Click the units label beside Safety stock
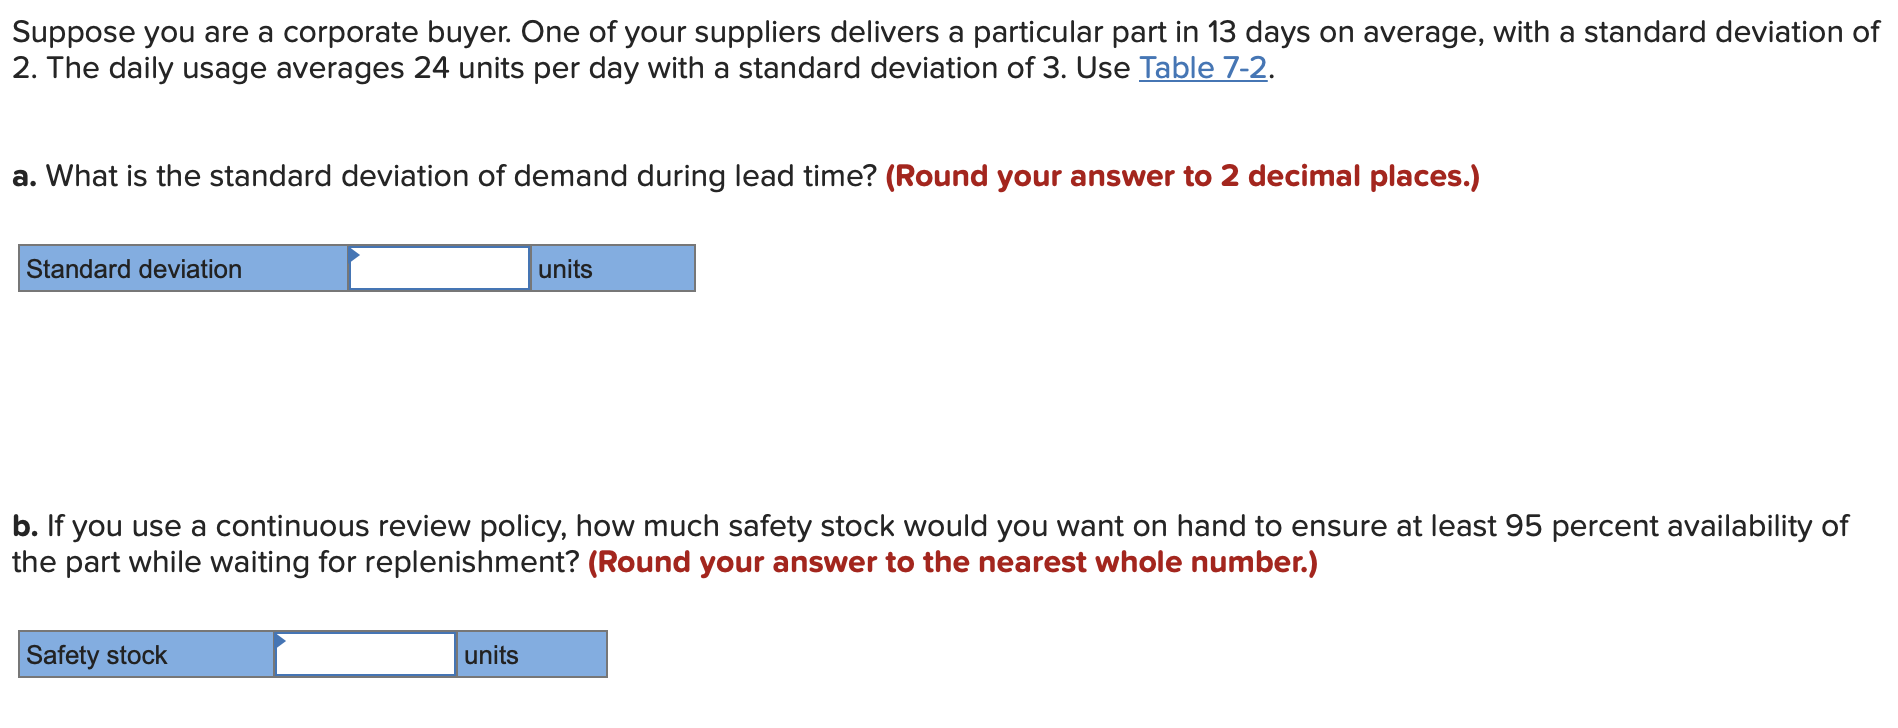Screen dimensions: 1898x728 (x=490, y=655)
